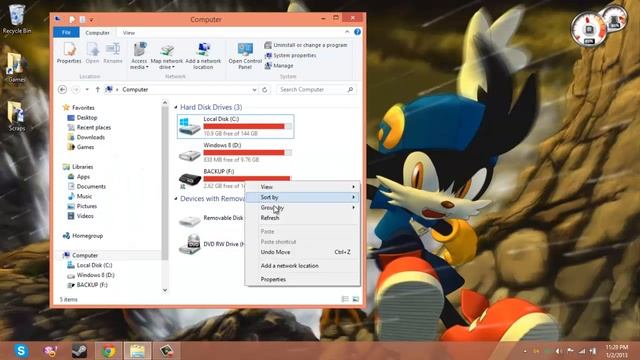Click the volume icon in system tray

(559, 351)
